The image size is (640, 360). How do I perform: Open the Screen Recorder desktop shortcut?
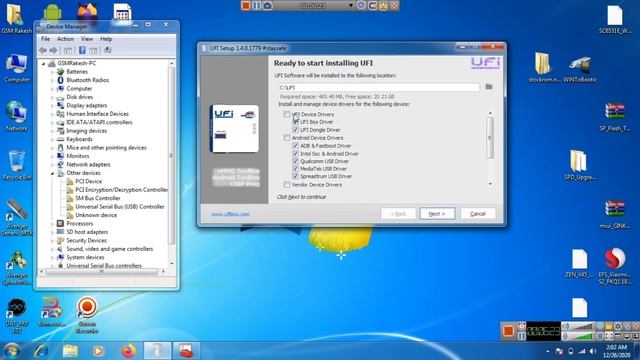87,314
